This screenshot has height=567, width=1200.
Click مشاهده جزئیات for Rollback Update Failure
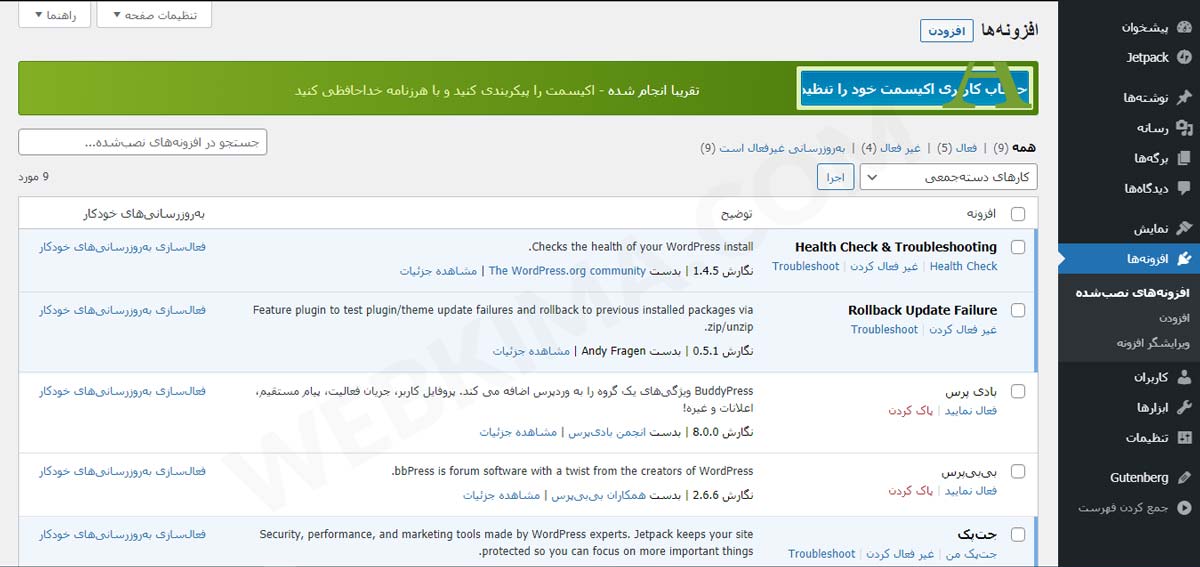530,351
